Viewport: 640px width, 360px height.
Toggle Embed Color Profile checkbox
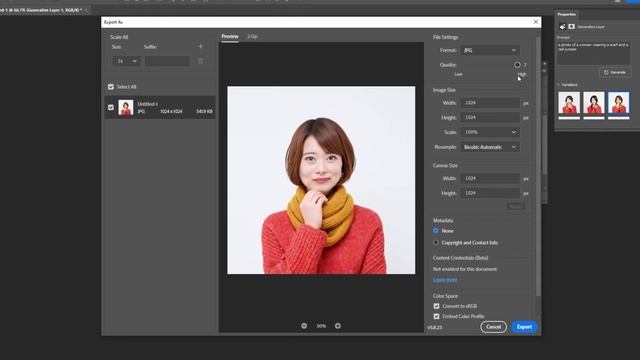point(436,316)
